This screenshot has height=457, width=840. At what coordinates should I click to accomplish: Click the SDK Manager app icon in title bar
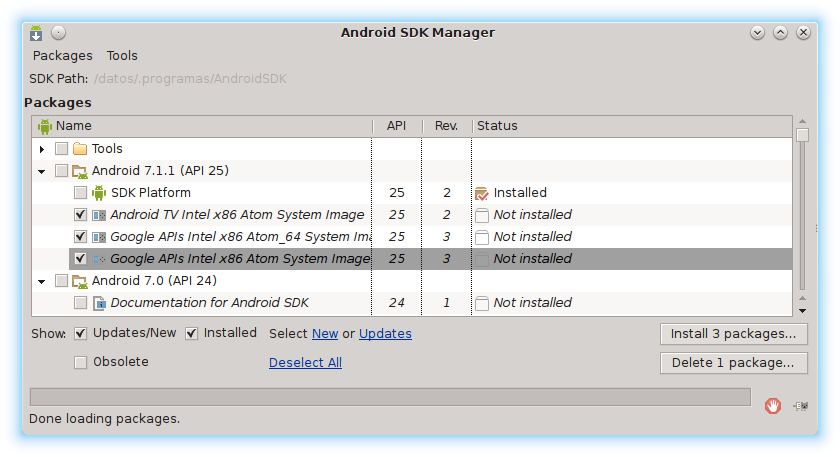tap(36, 33)
